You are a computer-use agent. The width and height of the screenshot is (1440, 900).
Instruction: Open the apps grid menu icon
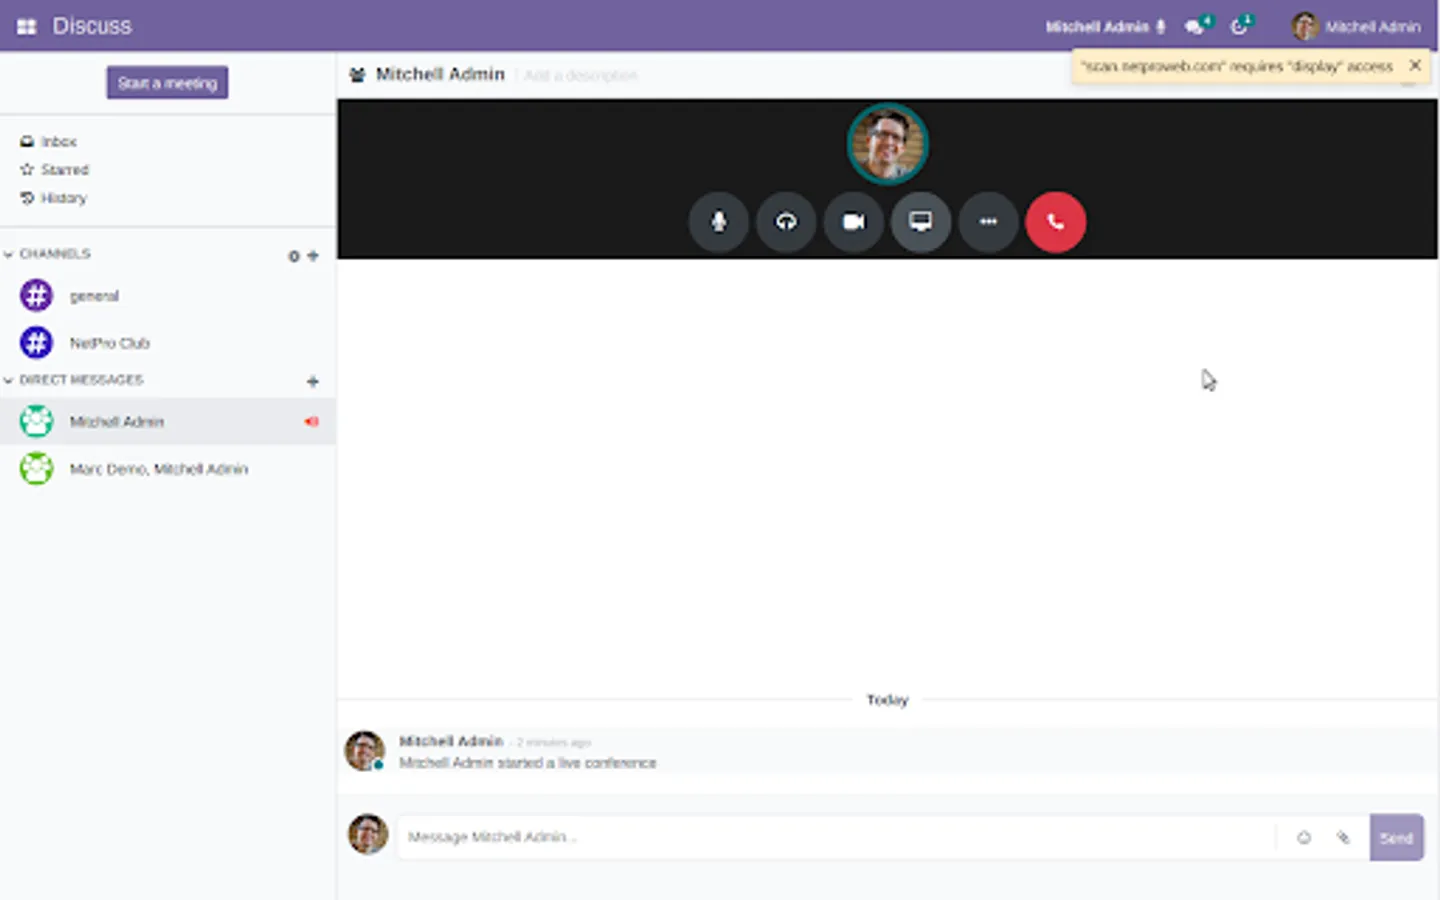coord(26,27)
